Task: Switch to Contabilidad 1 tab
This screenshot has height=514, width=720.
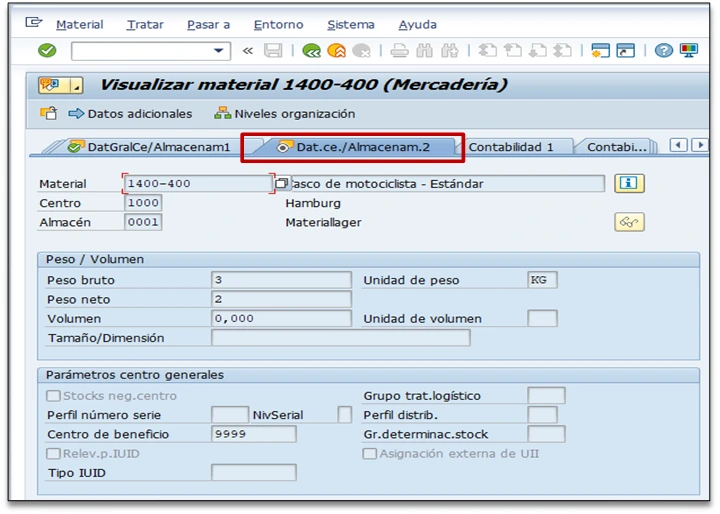Action: pos(511,147)
